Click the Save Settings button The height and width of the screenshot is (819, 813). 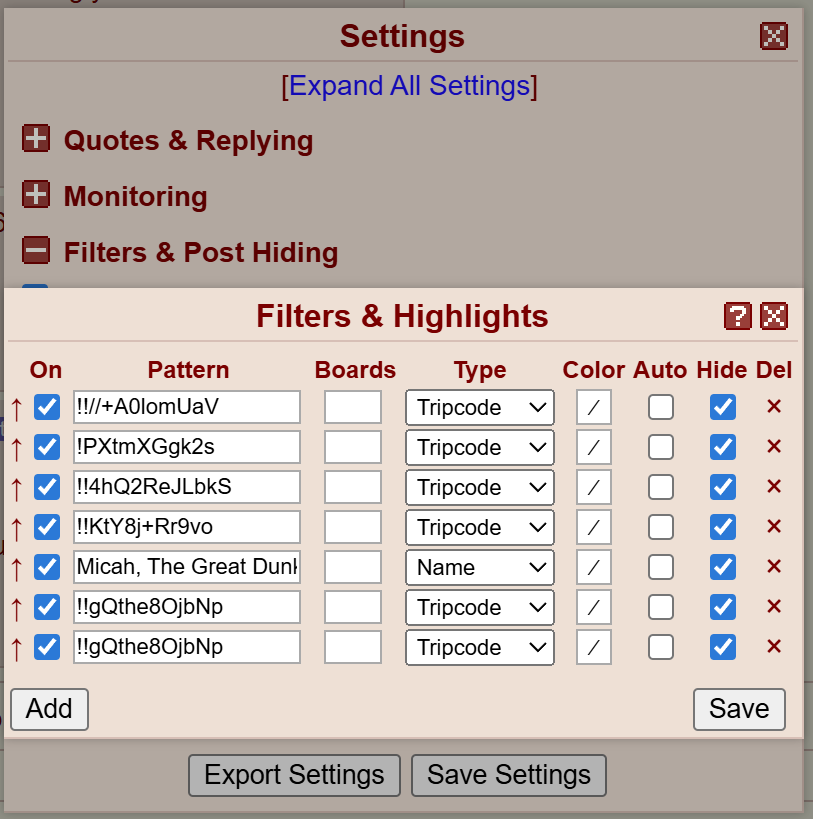click(x=509, y=775)
